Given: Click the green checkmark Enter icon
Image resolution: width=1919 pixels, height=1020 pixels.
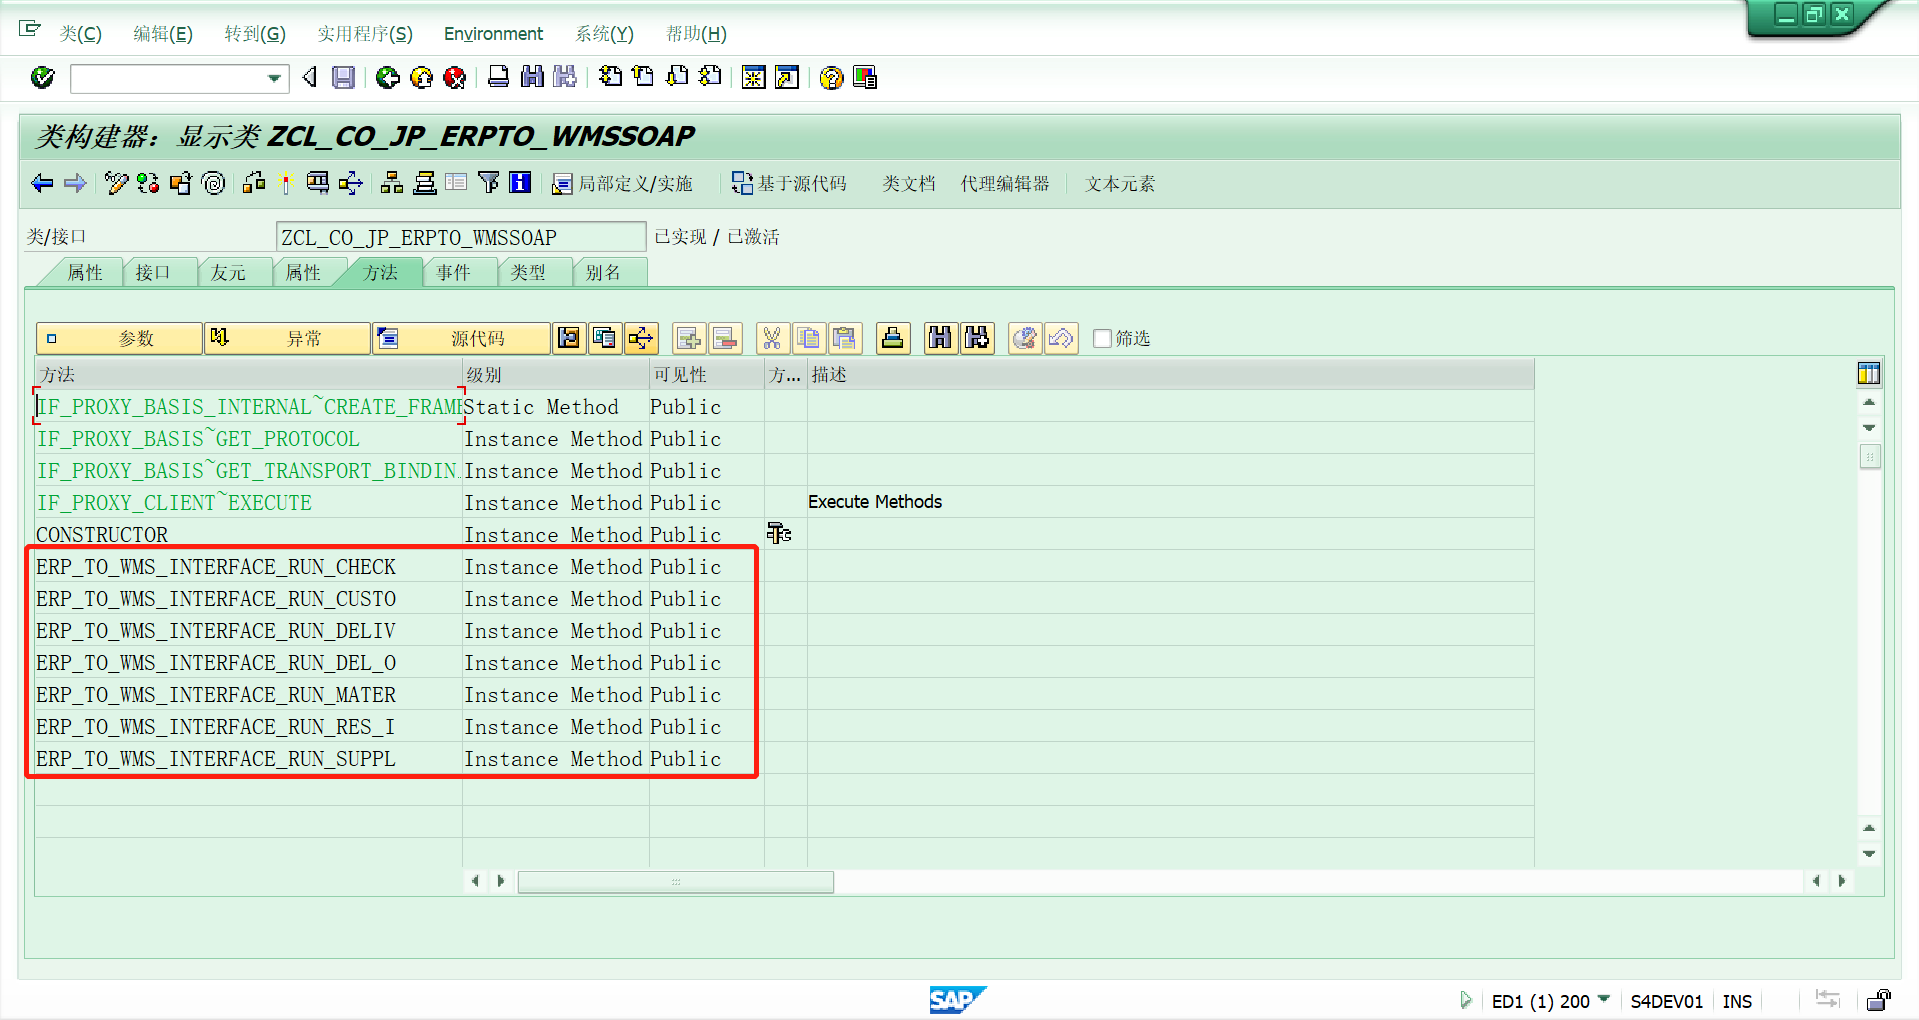Looking at the screenshot, I should (42, 77).
